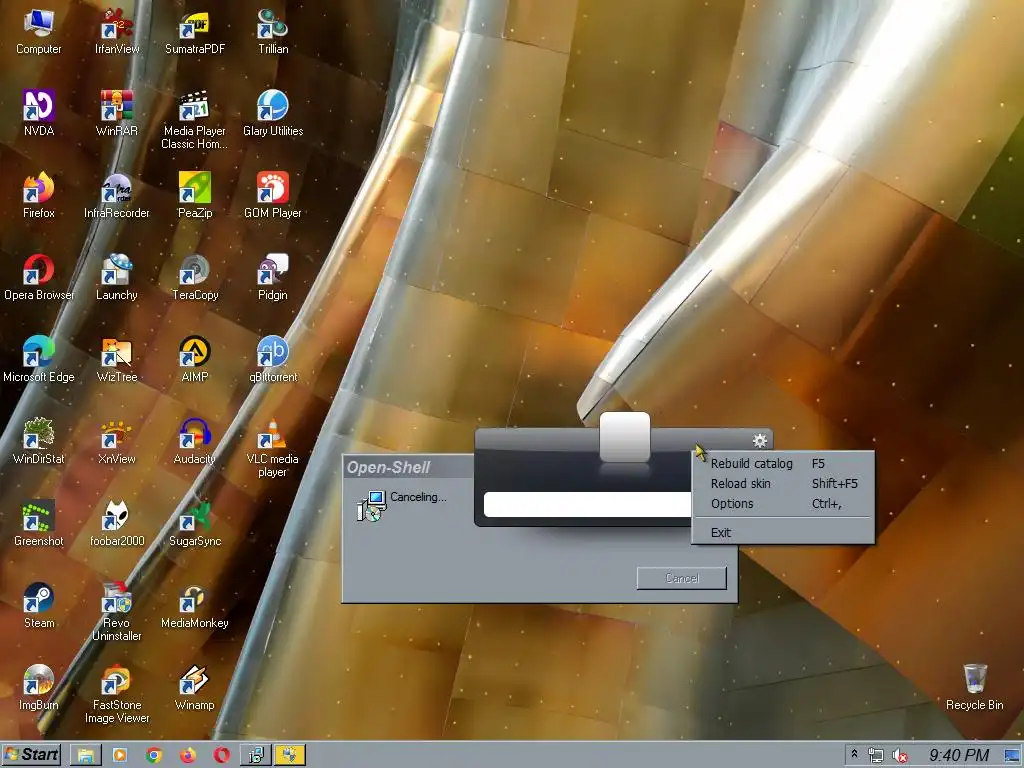Choose Rebuild catalog from the Launchy menu
This screenshot has width=1024, height=768.
pos(782,464)
